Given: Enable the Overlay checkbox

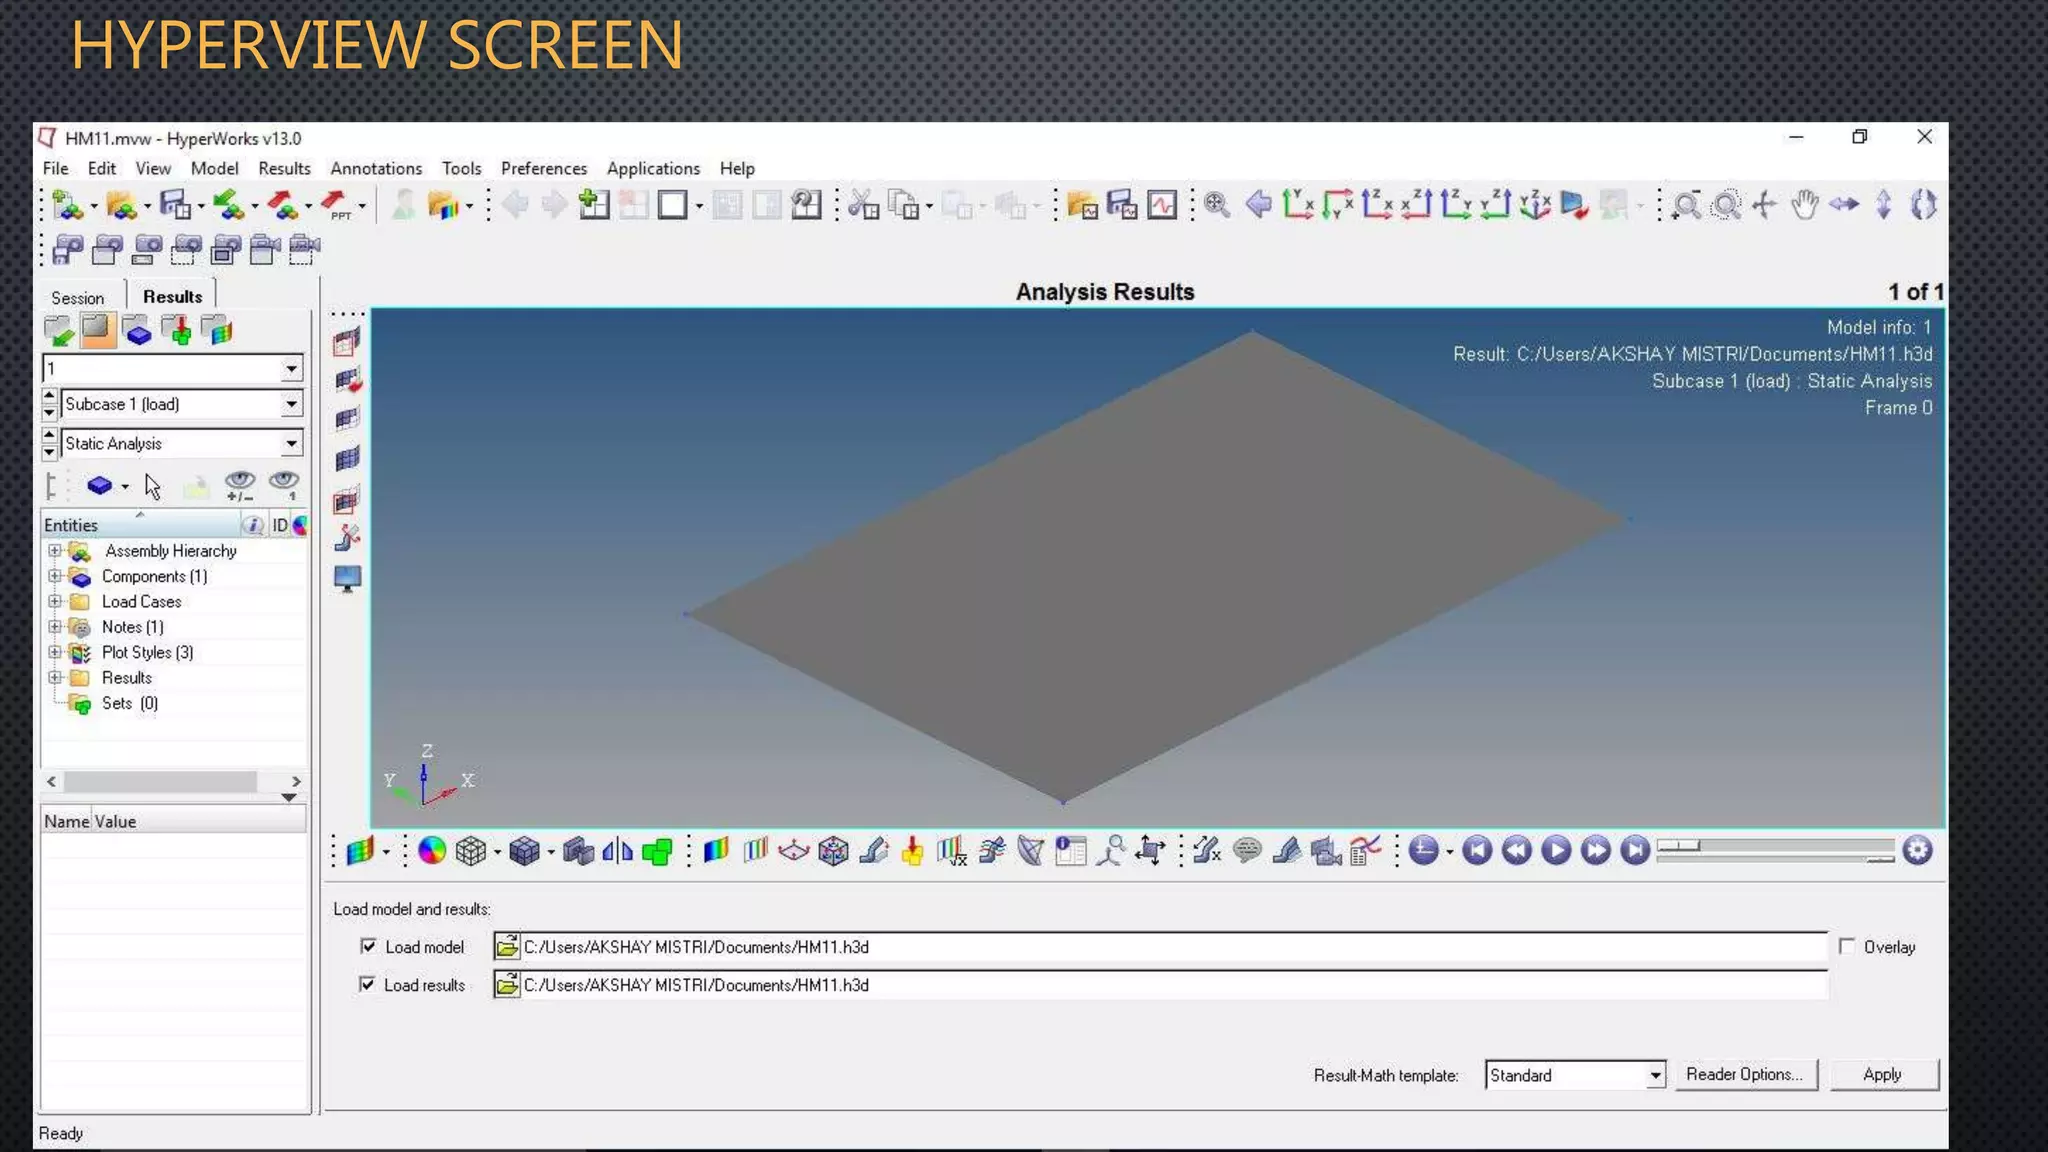Looking at the screenshot, I should 1847,946.
